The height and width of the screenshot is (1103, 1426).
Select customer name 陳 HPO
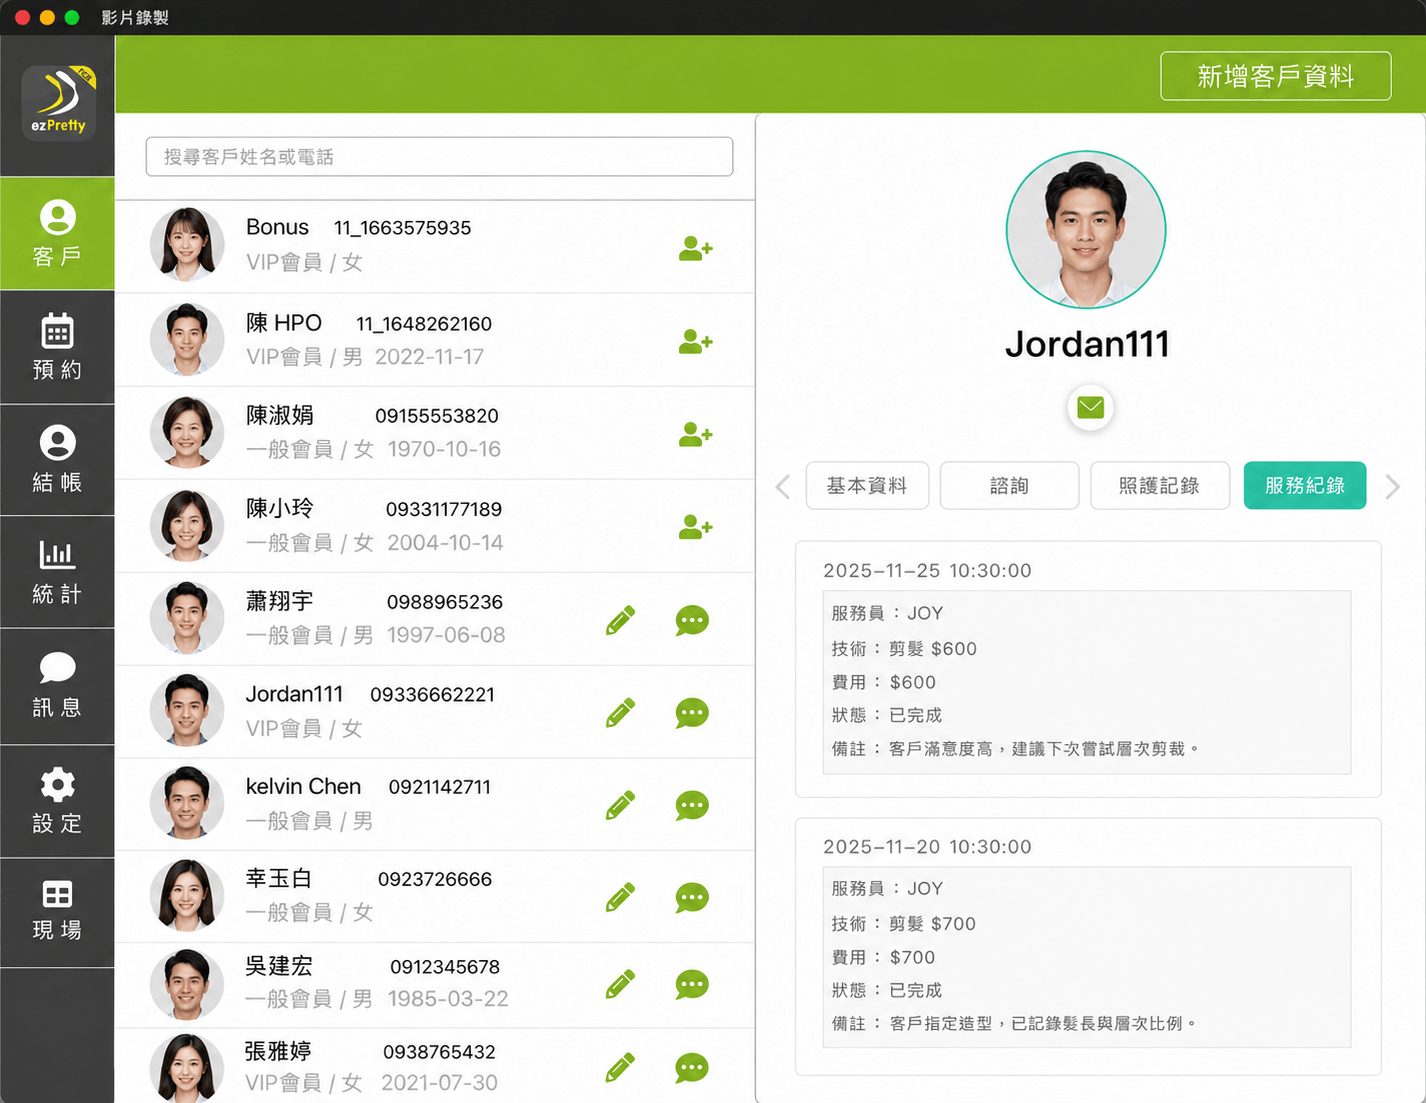coord(284,323)
